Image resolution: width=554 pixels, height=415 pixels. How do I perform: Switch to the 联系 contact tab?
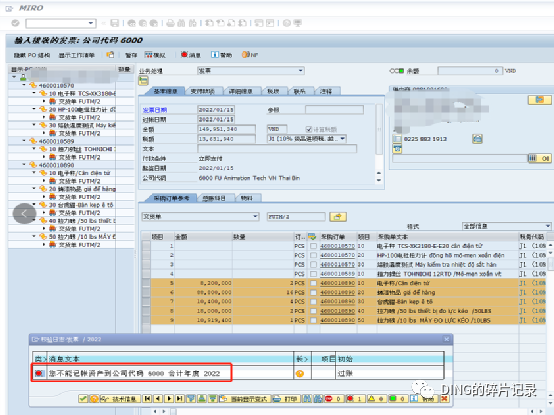click(300, 91)
